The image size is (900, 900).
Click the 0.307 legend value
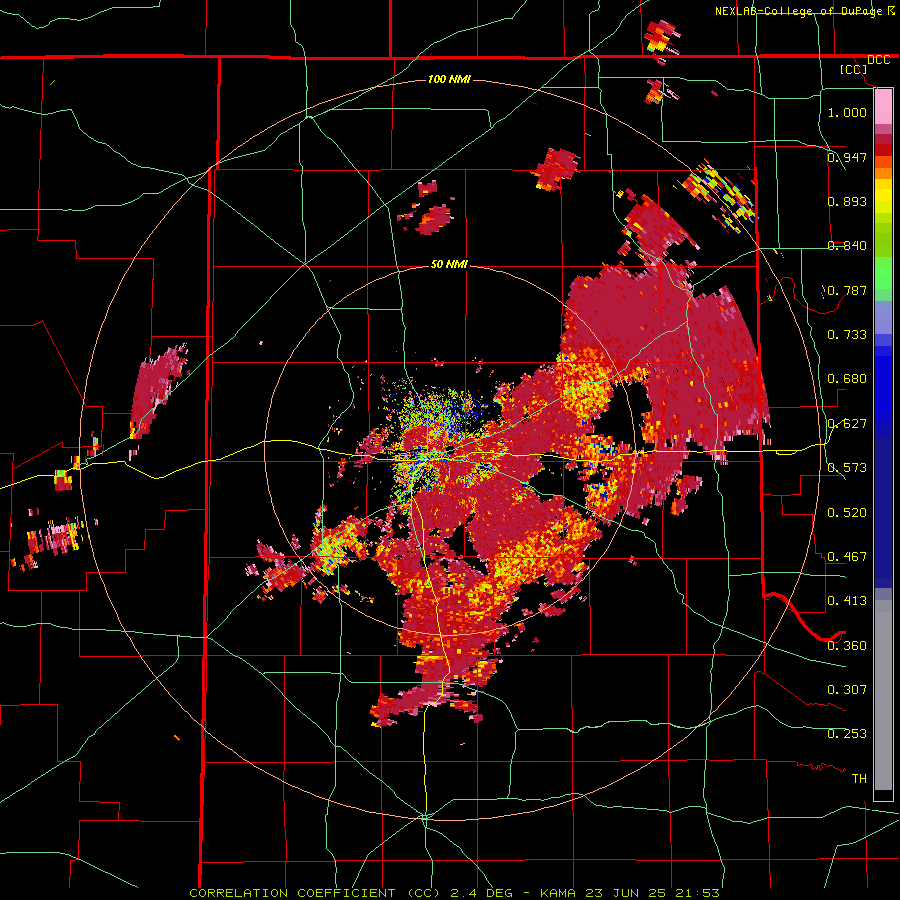847,689
